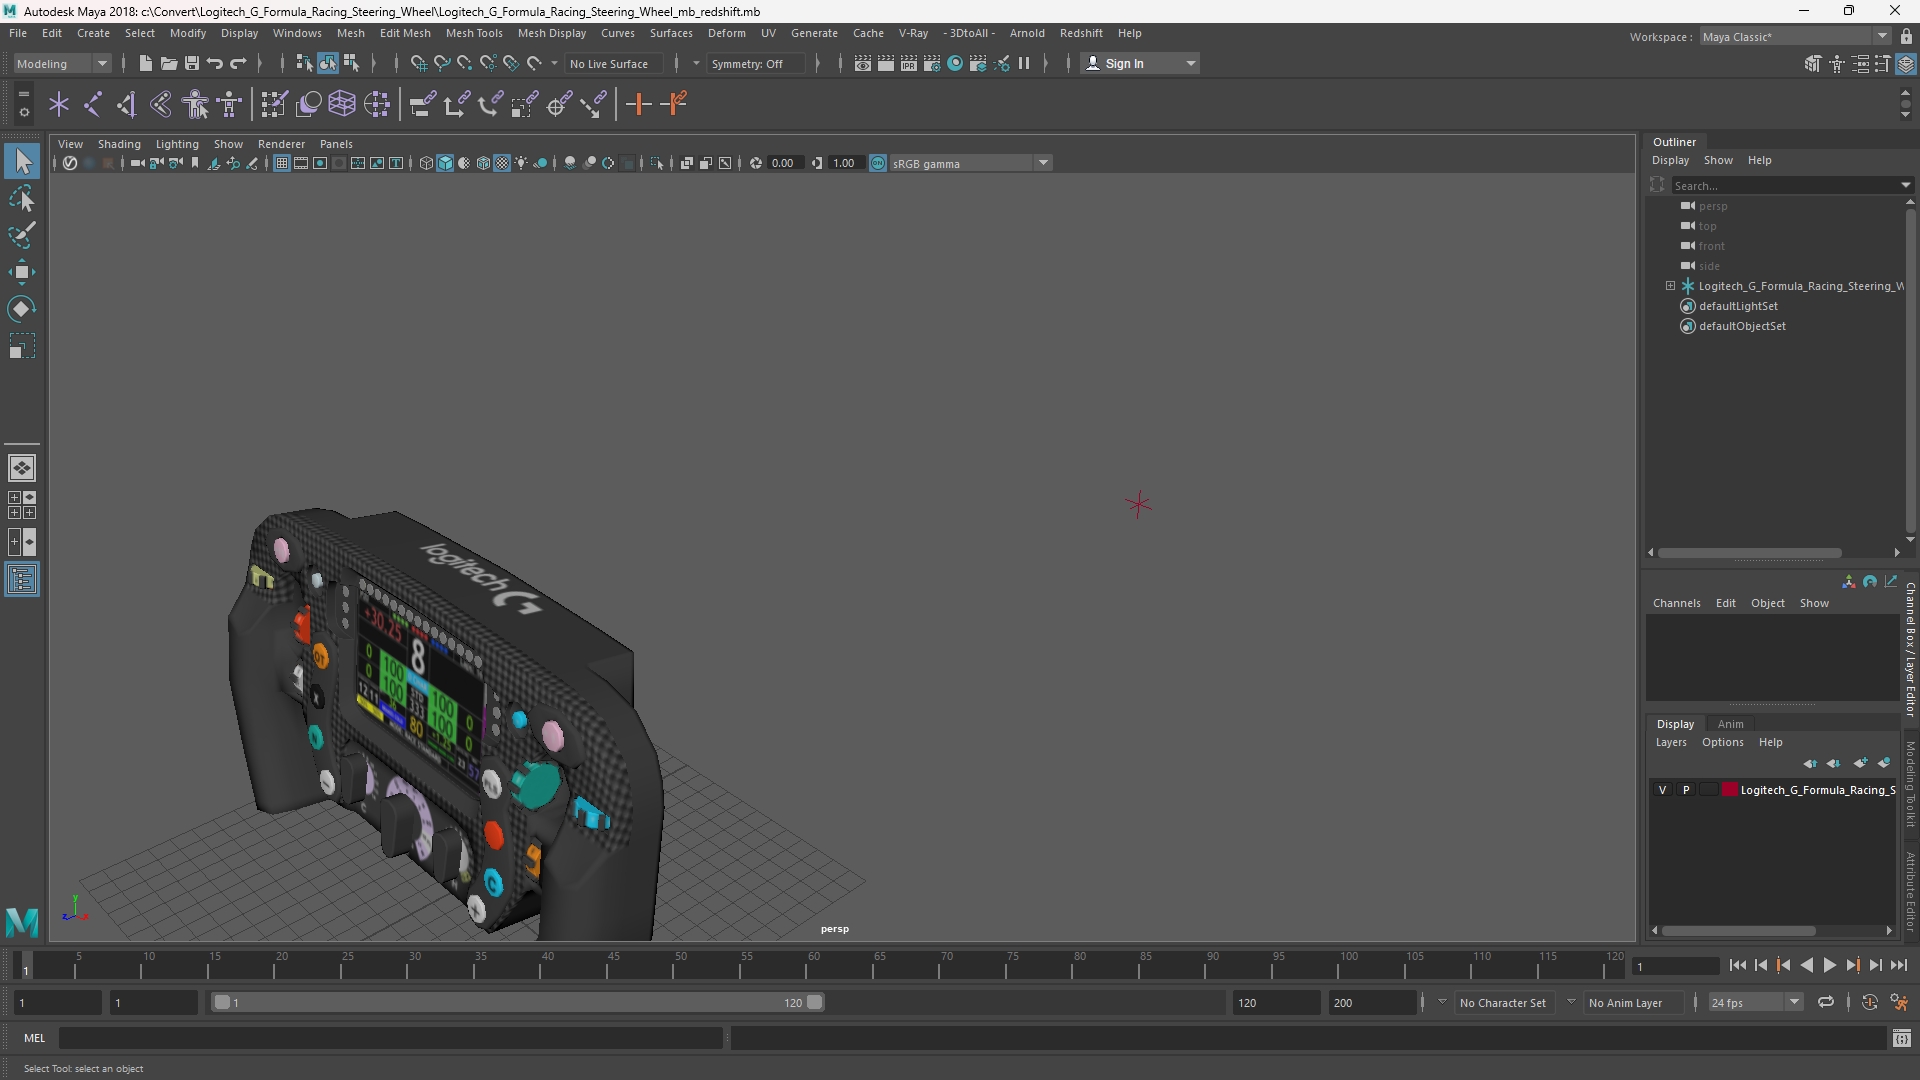Screen dimensions: 1920x1080
Task: Open the No Character Set dropdown
Action: (1503, 1003)
